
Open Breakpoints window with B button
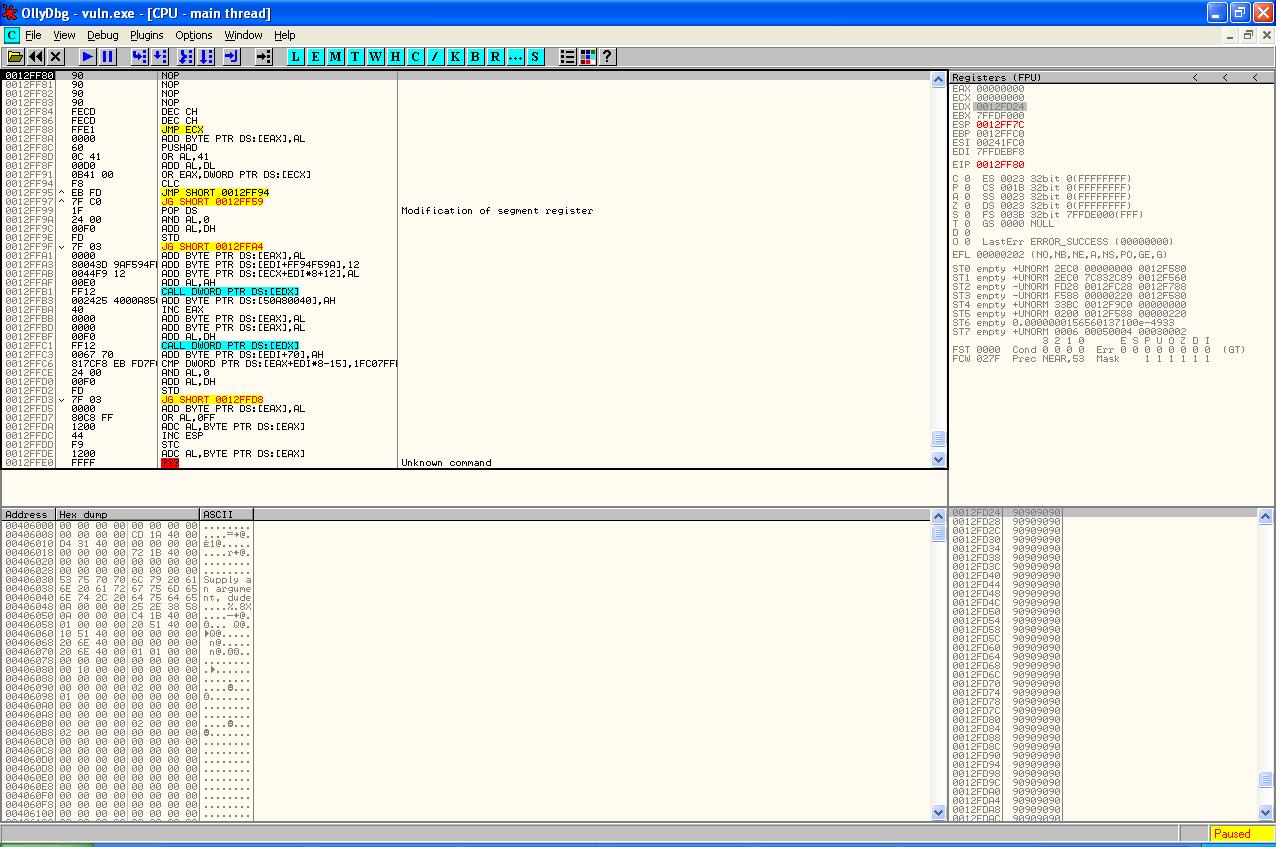pyautogui.click(x=475, y=57)
